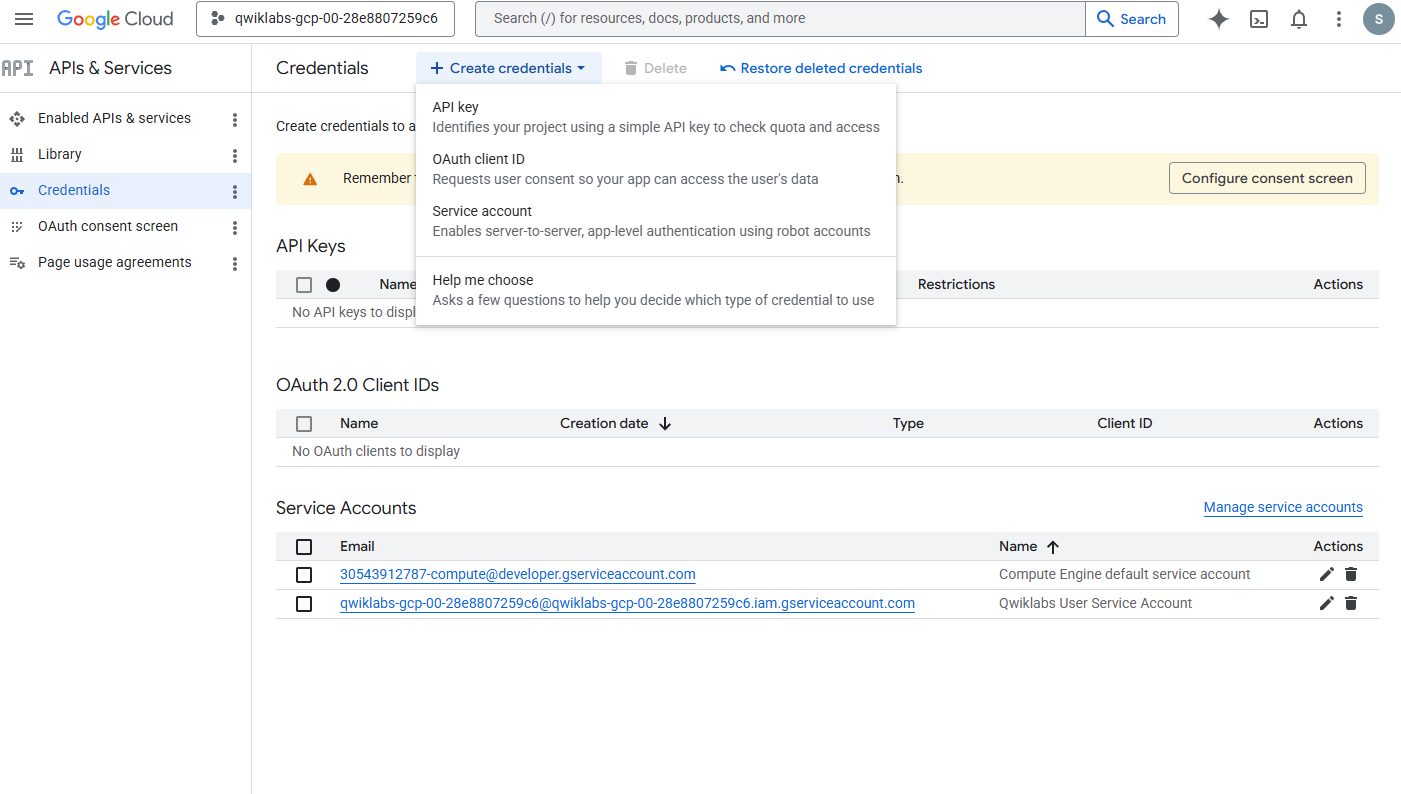Screen dimensions: 1401x794
Task: Choose Service account from the menu
Action: (656, 221)
